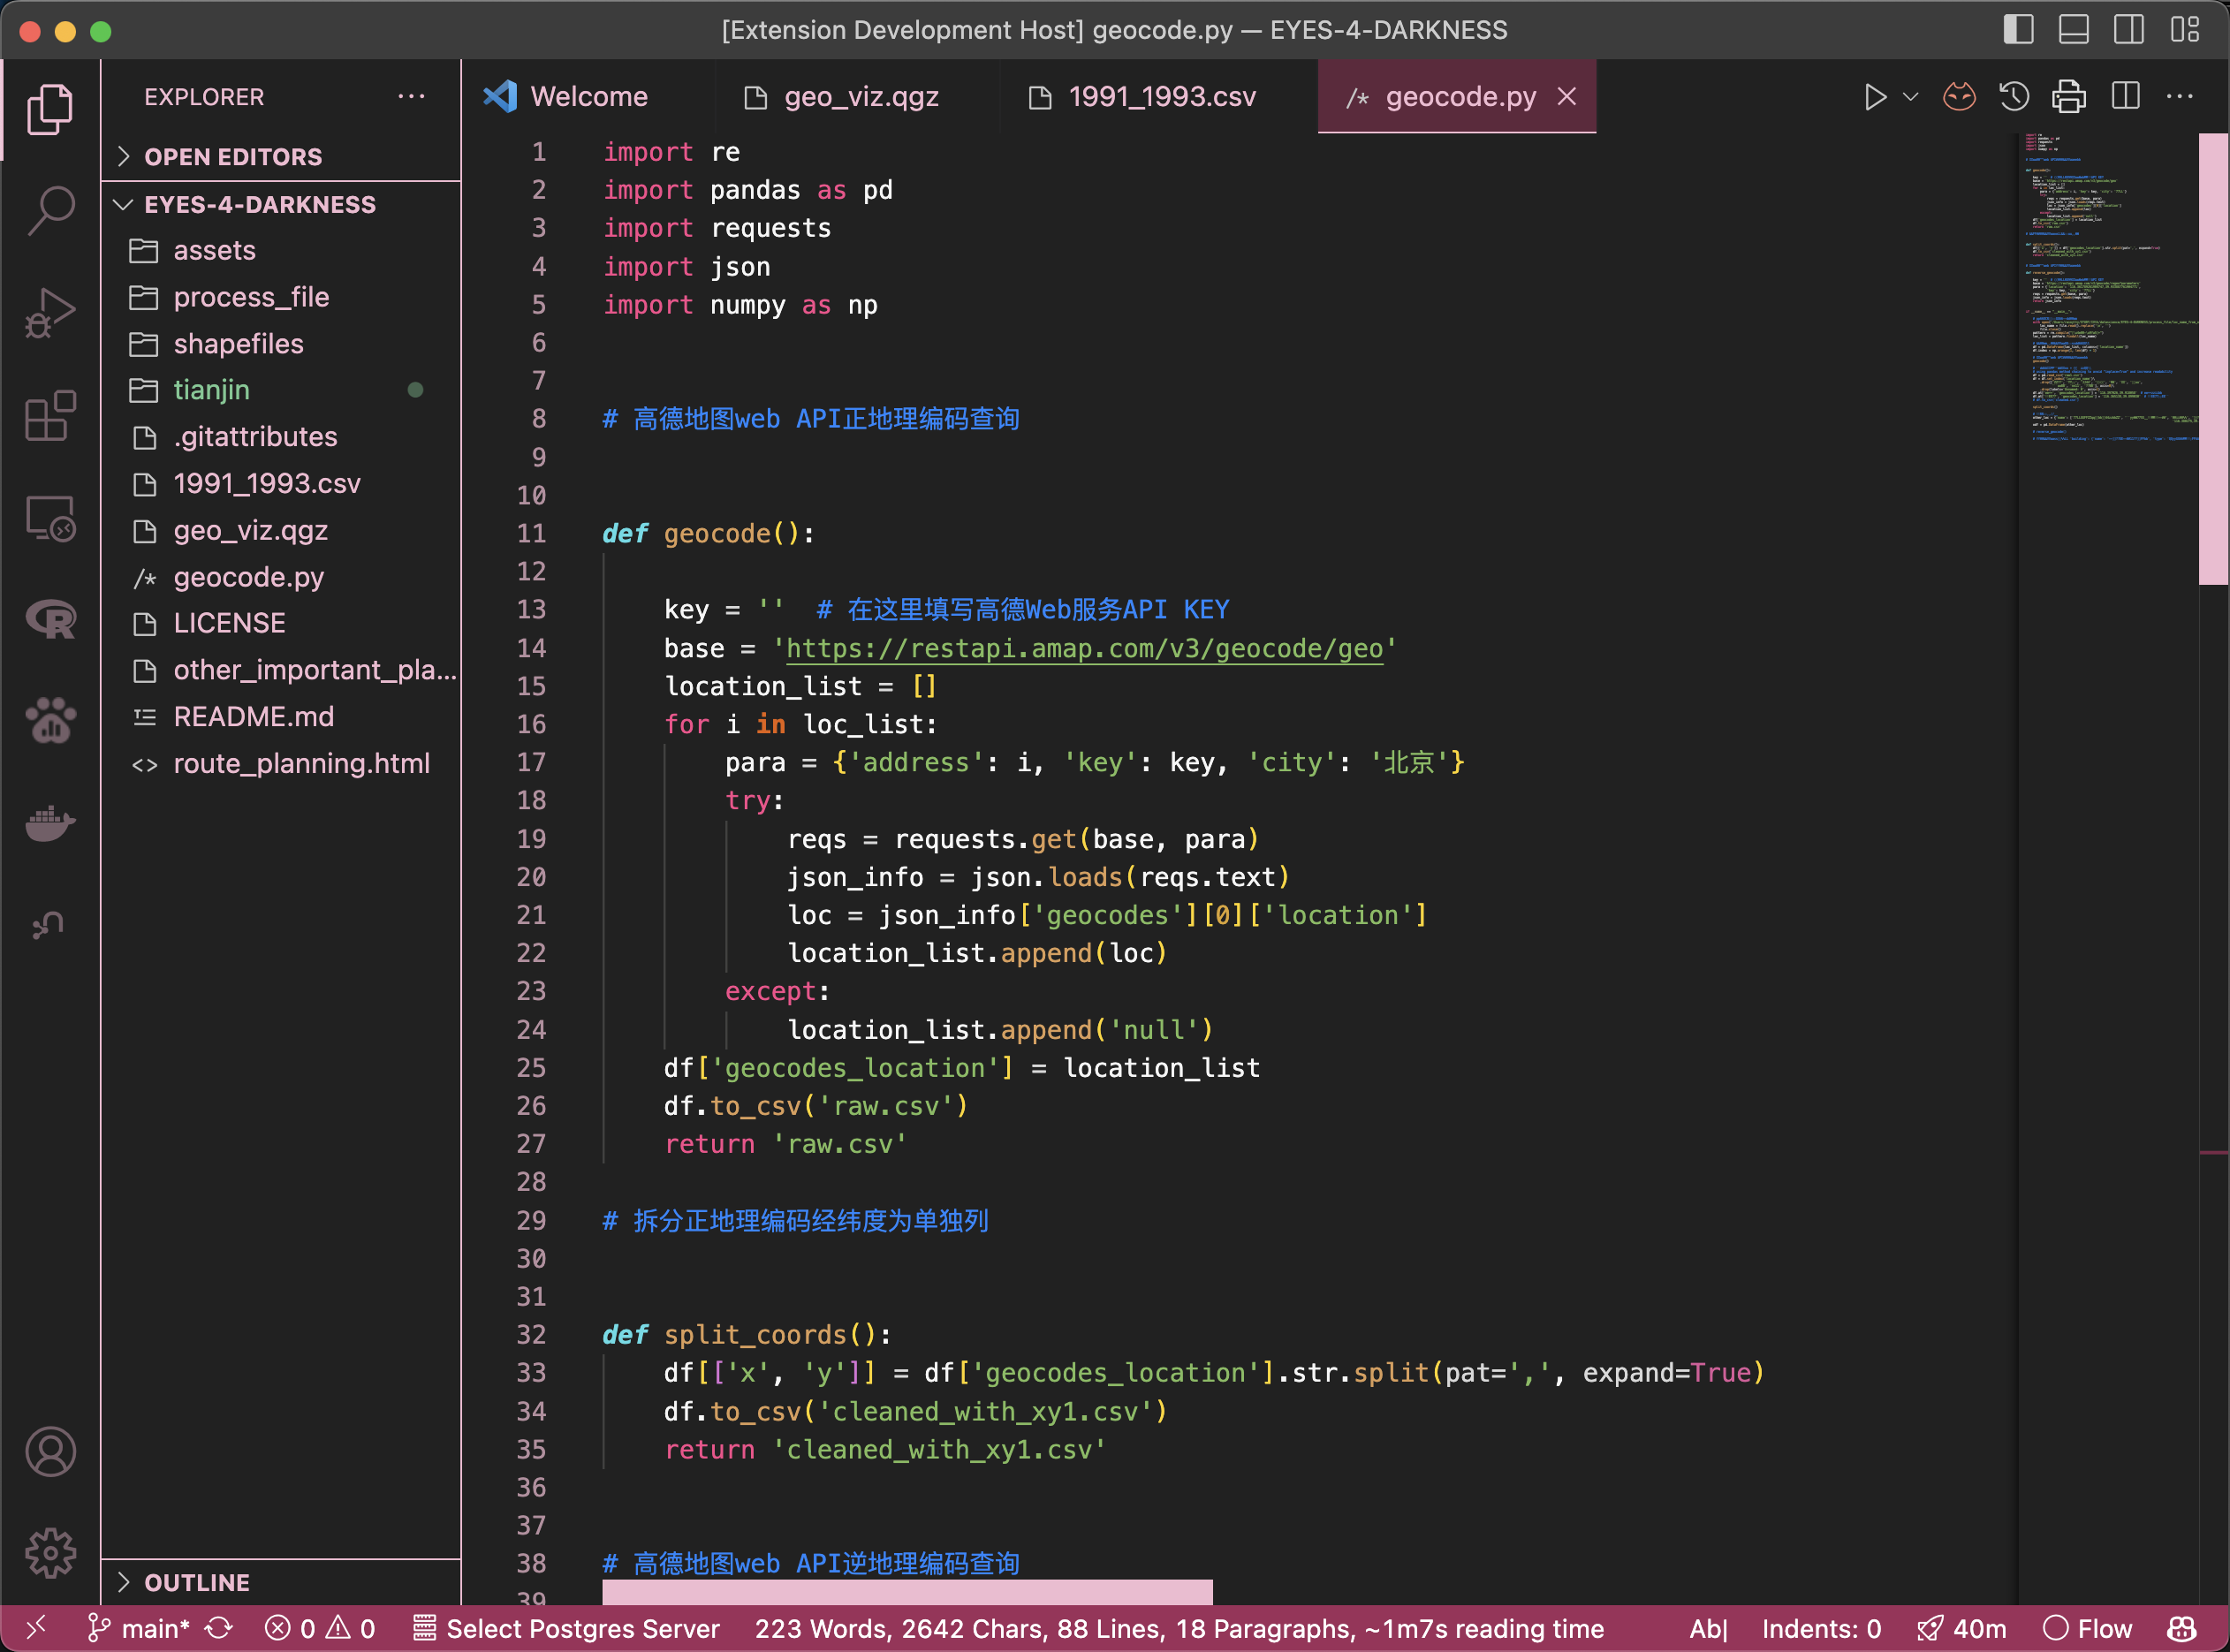Toggle the secondary side bar layout button
Viewport: 2230px width, 1652px height.
click(x=2128, y=29)
